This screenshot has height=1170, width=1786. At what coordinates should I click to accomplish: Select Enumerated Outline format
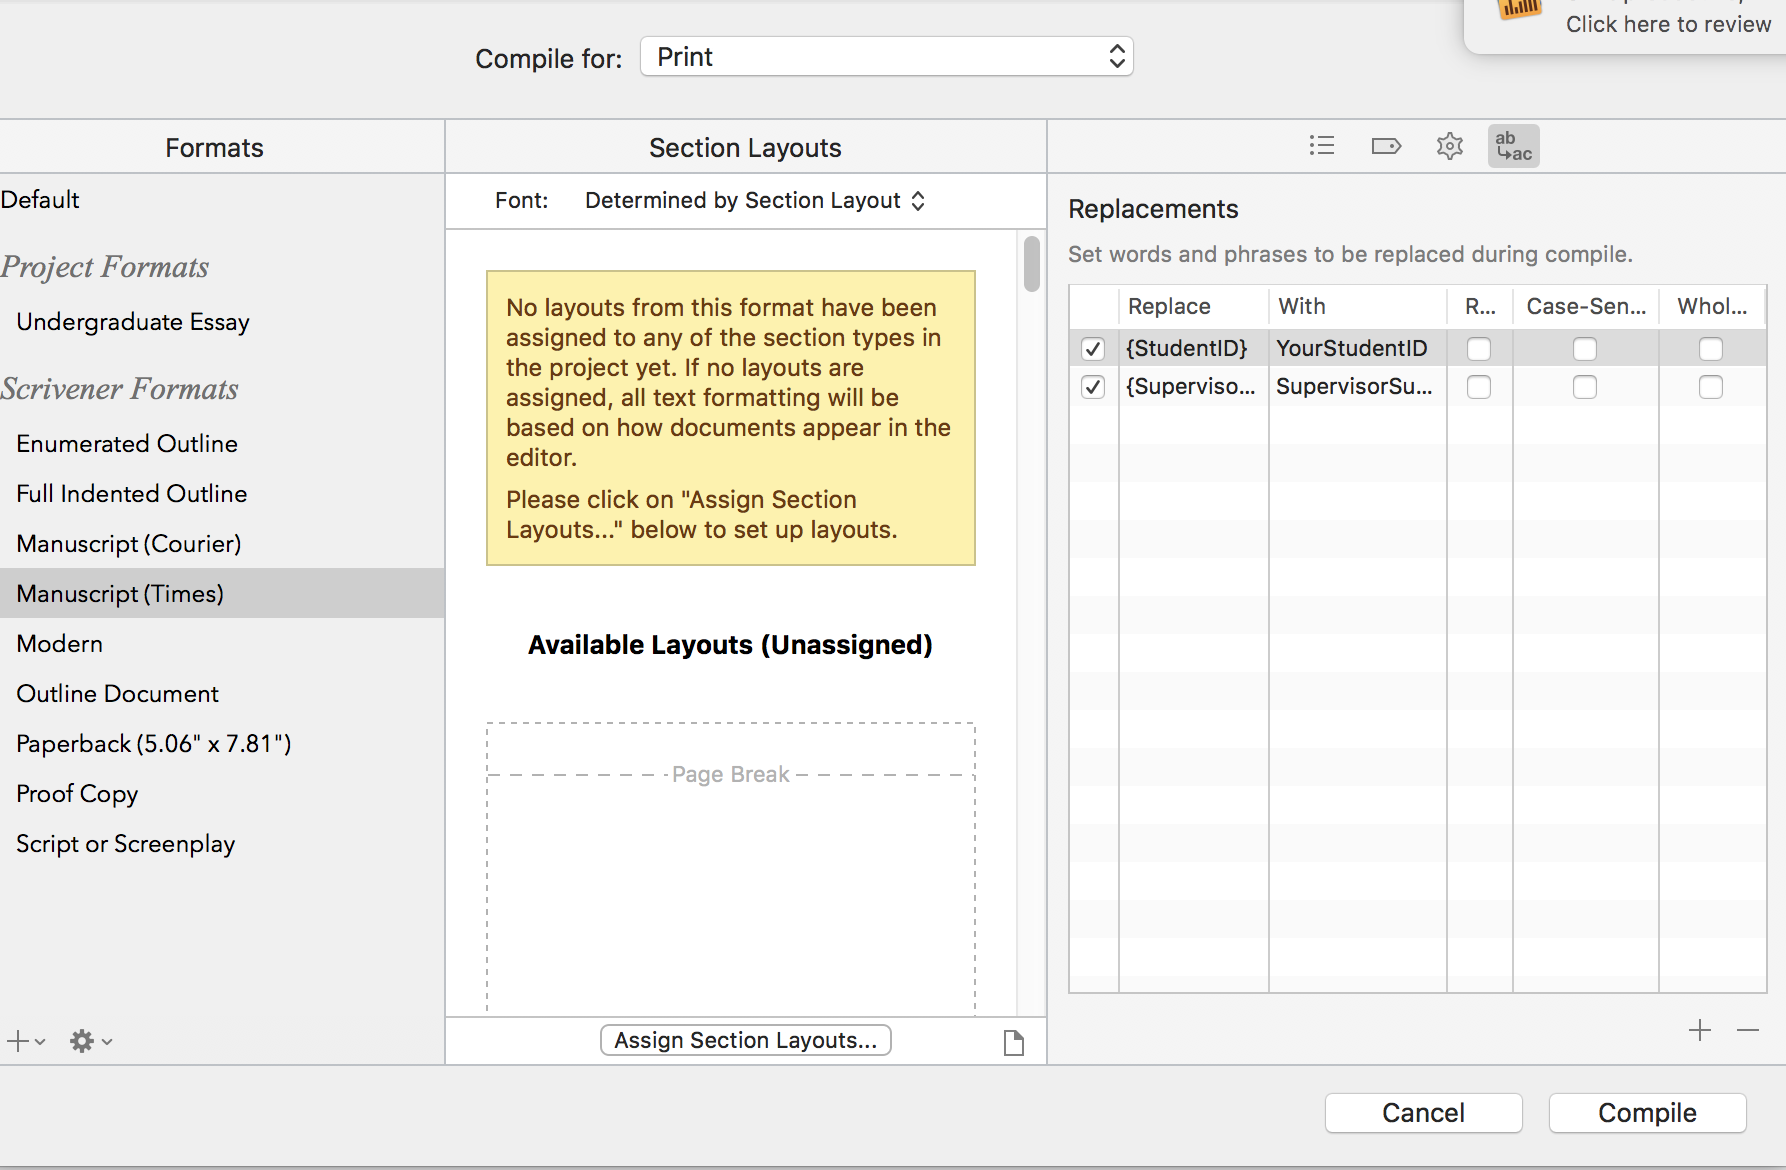point(222,444)
